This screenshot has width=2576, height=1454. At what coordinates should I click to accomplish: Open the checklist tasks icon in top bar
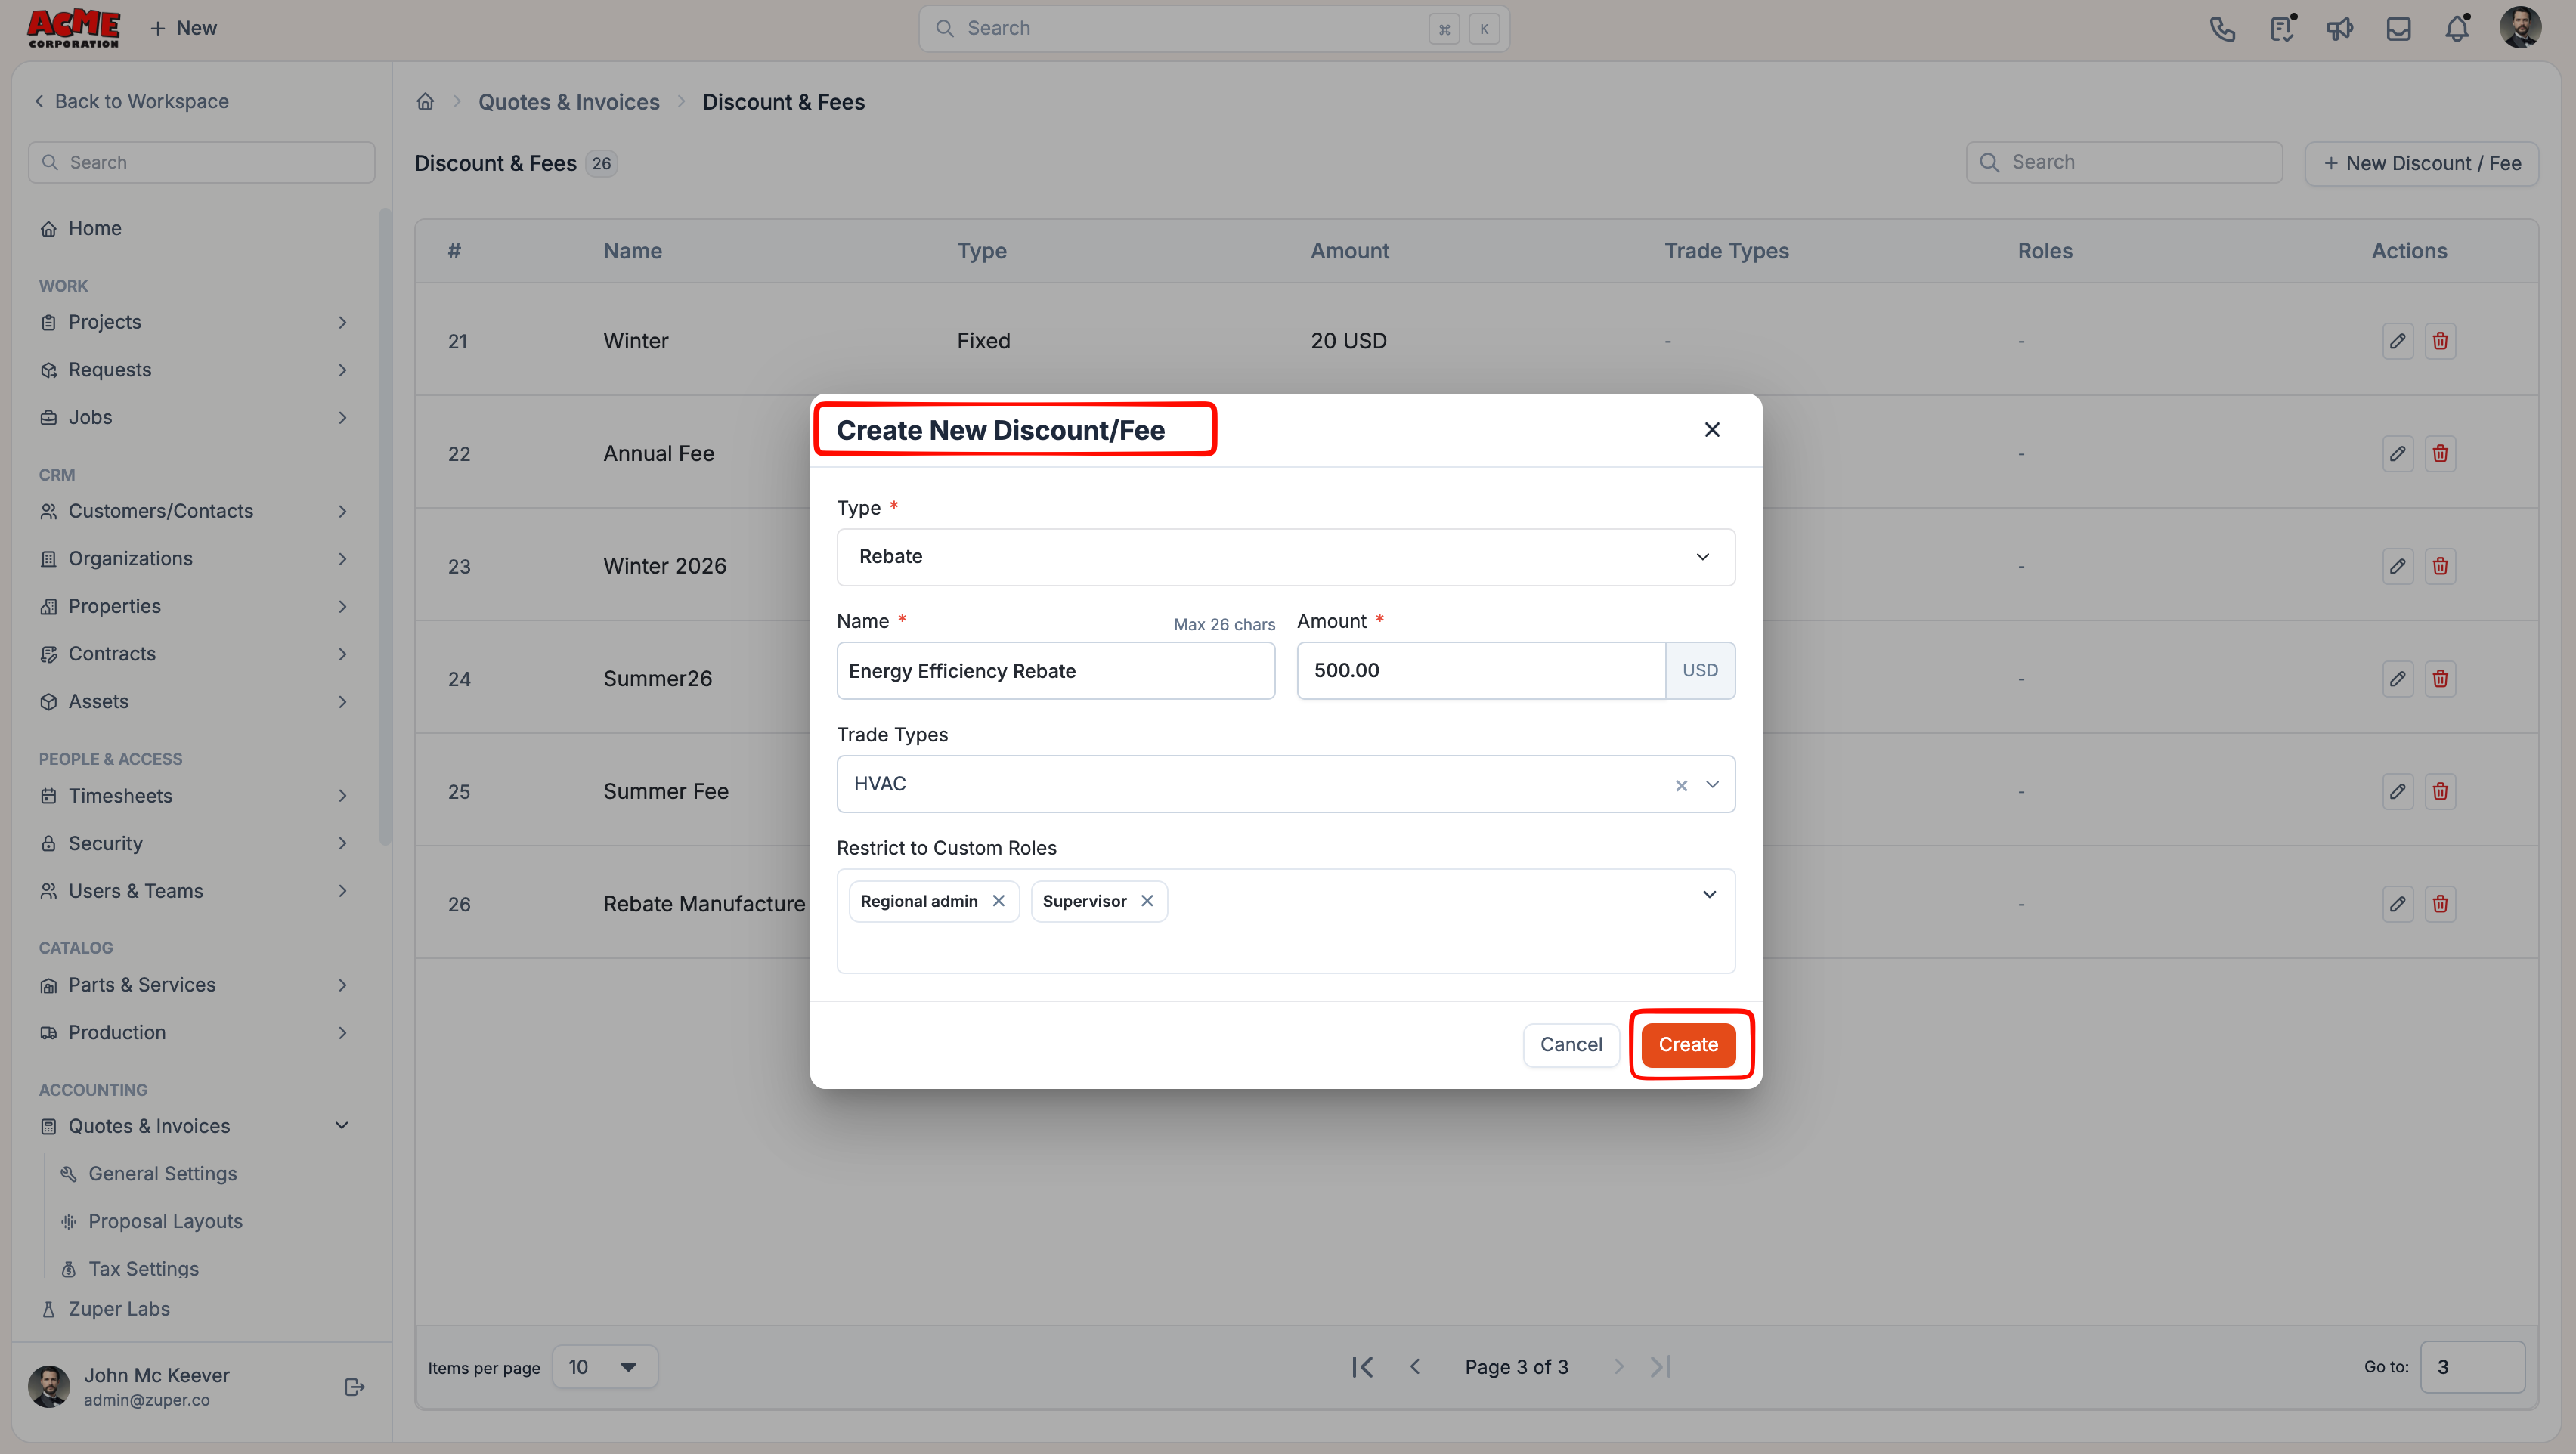click(x=2281, y=29)
